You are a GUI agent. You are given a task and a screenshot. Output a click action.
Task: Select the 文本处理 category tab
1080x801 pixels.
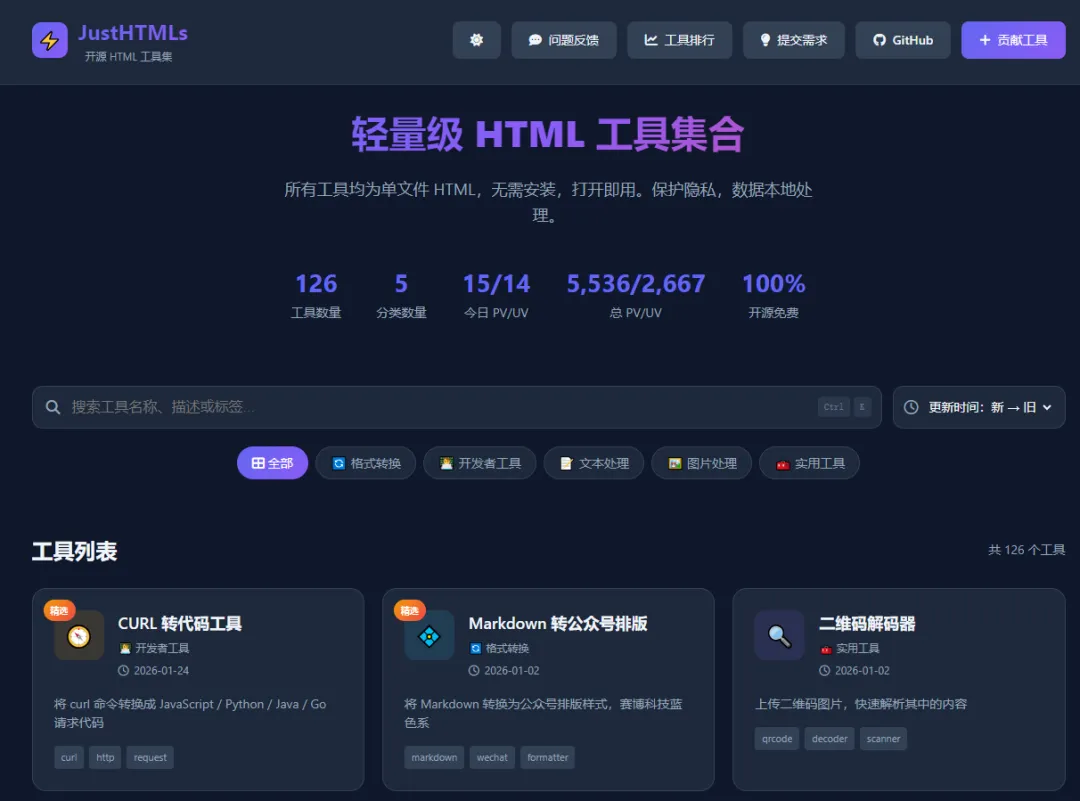pyautogui.click(x=594, y=463)
